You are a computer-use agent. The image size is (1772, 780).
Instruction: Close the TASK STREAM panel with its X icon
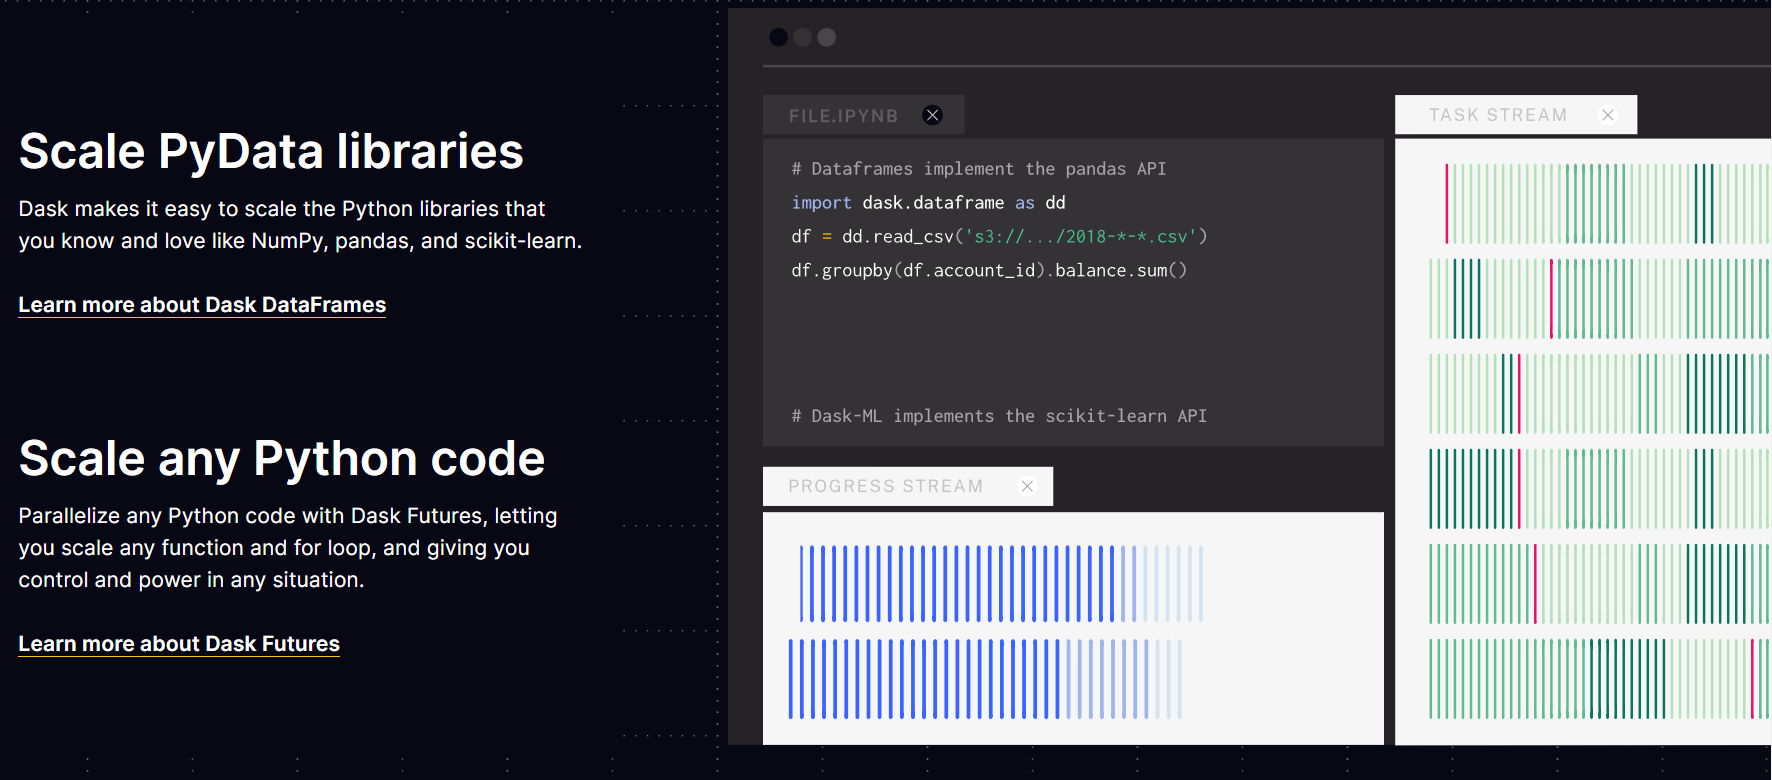pos(1608,115)
